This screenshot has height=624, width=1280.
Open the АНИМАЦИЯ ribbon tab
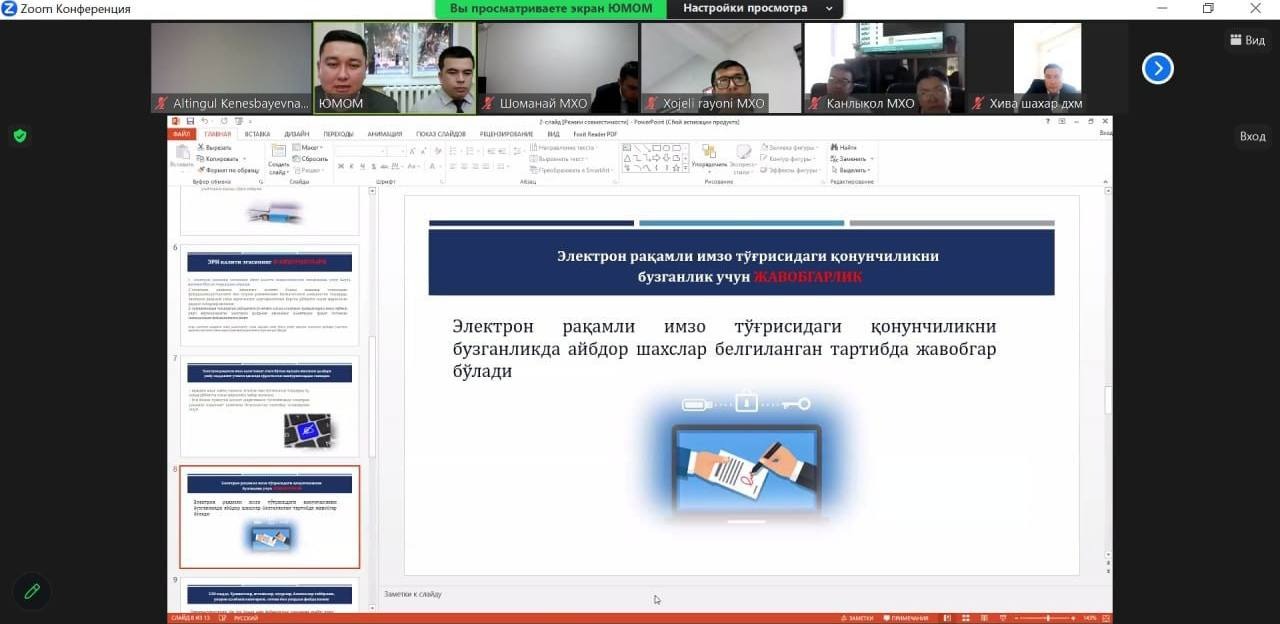[x=384, y=134]
